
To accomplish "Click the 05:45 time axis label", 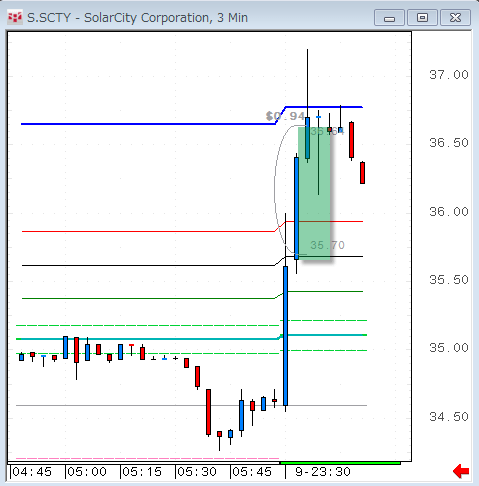I will [x=252, y=472].
